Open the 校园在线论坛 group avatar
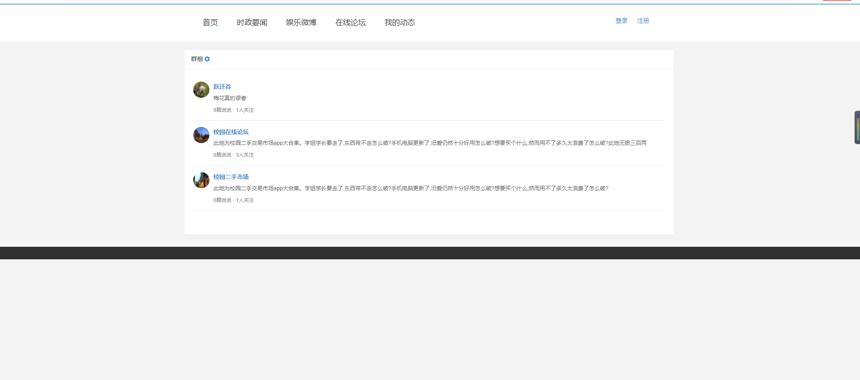The height and width of the screenshot is (380, 860). (x=201, y=135)
